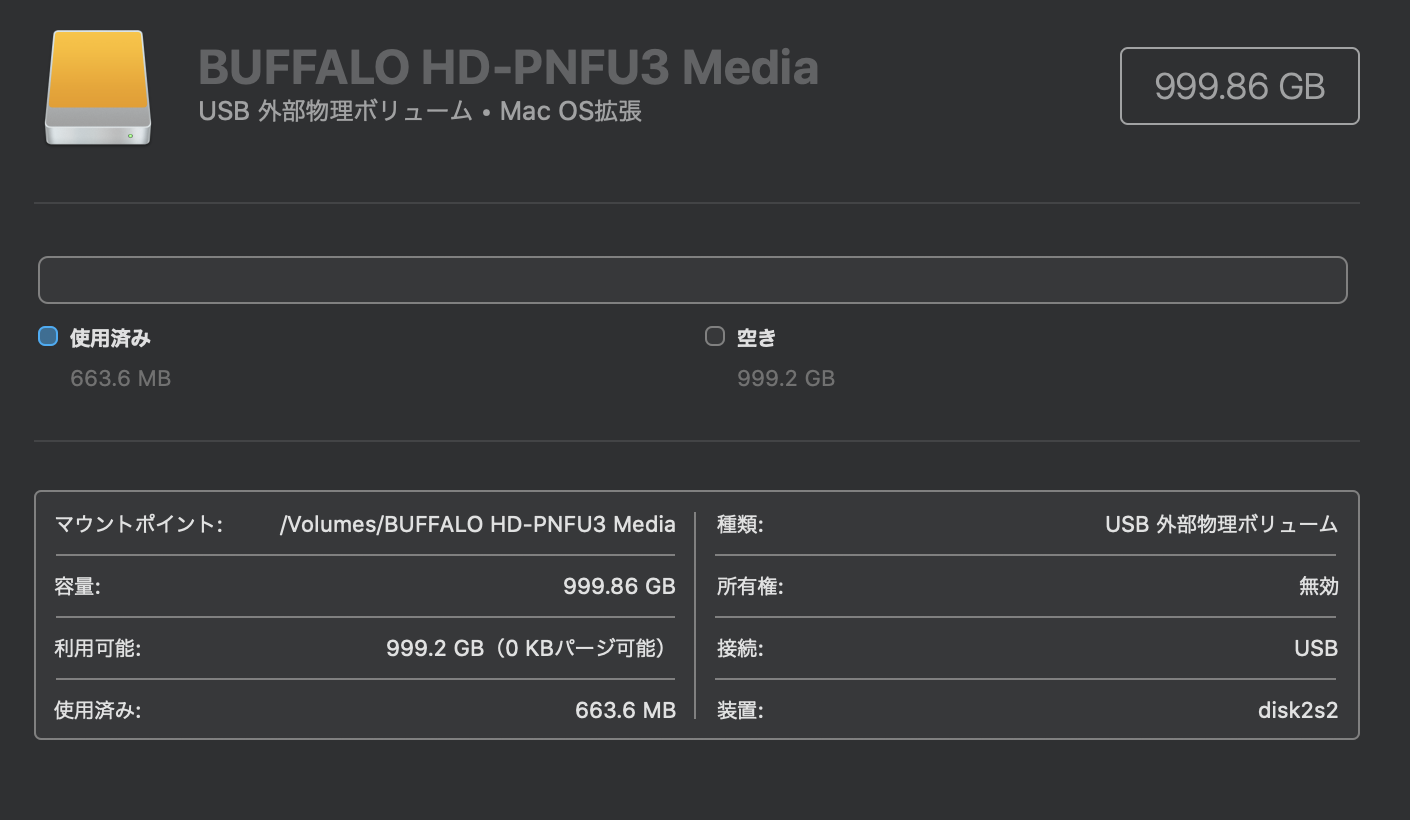Click the 999.86 GB capacity box at top
This screenshot has width=1410, height=820.
[1239, 86]
